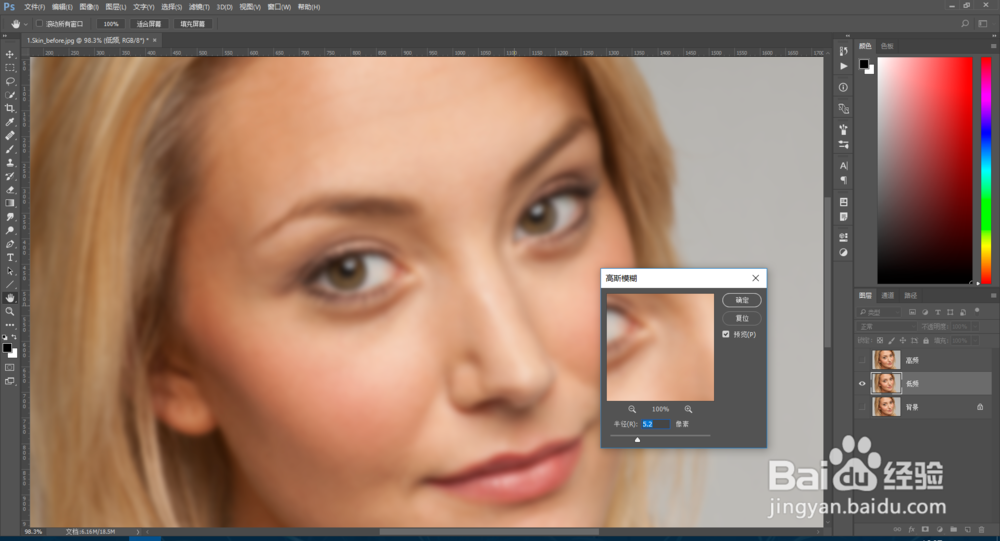Toggle lock position icon

point(902,341)
